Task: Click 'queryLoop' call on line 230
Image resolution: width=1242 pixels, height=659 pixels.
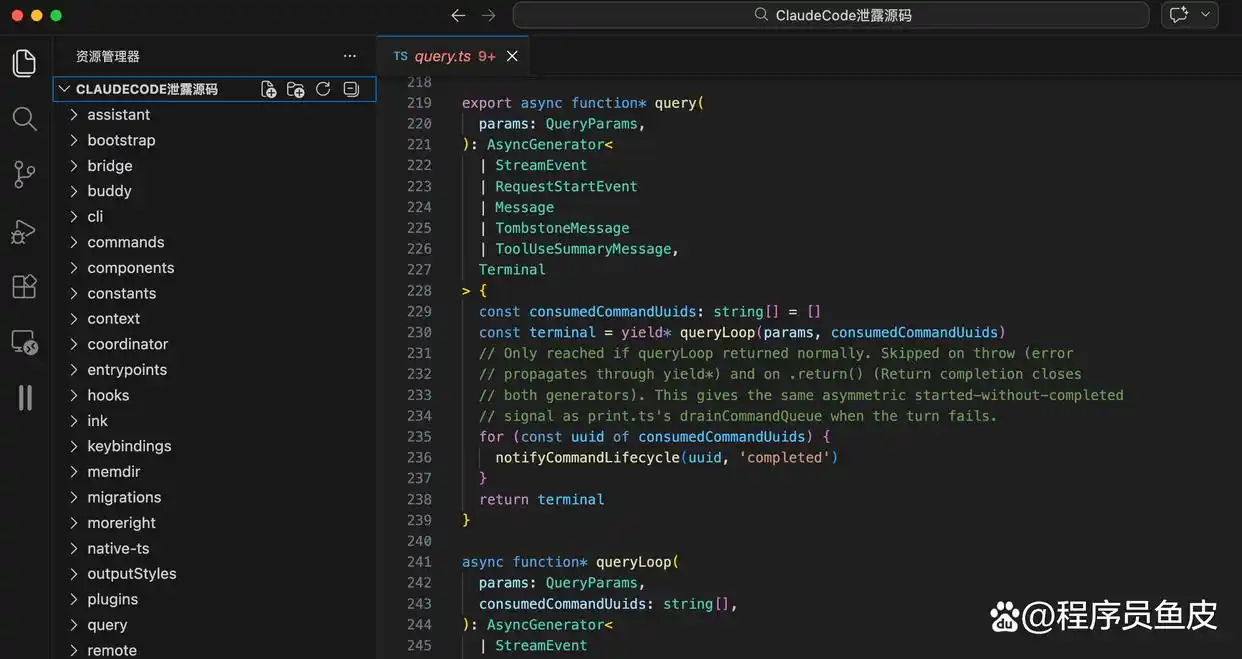Action: pos(717,332)
